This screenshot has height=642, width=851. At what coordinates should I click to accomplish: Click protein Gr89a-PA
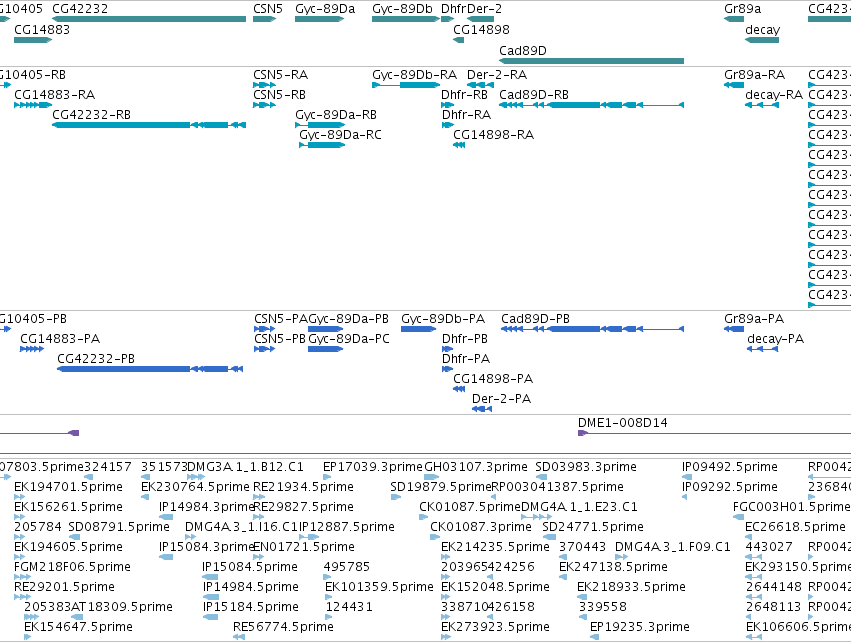click(734, 329)
